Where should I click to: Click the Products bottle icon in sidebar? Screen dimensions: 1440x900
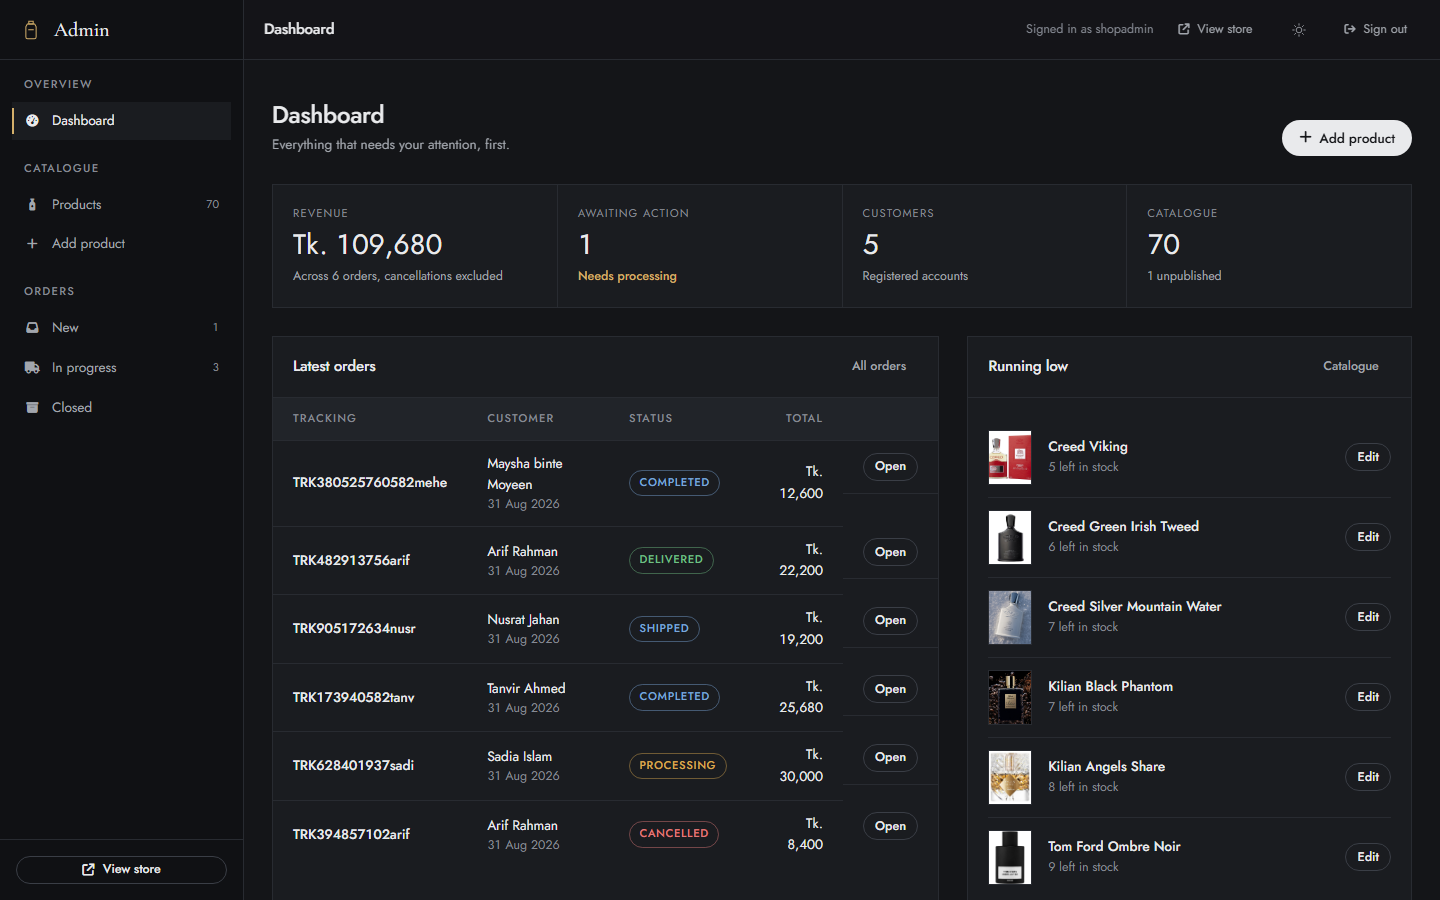tap(32, 204)
